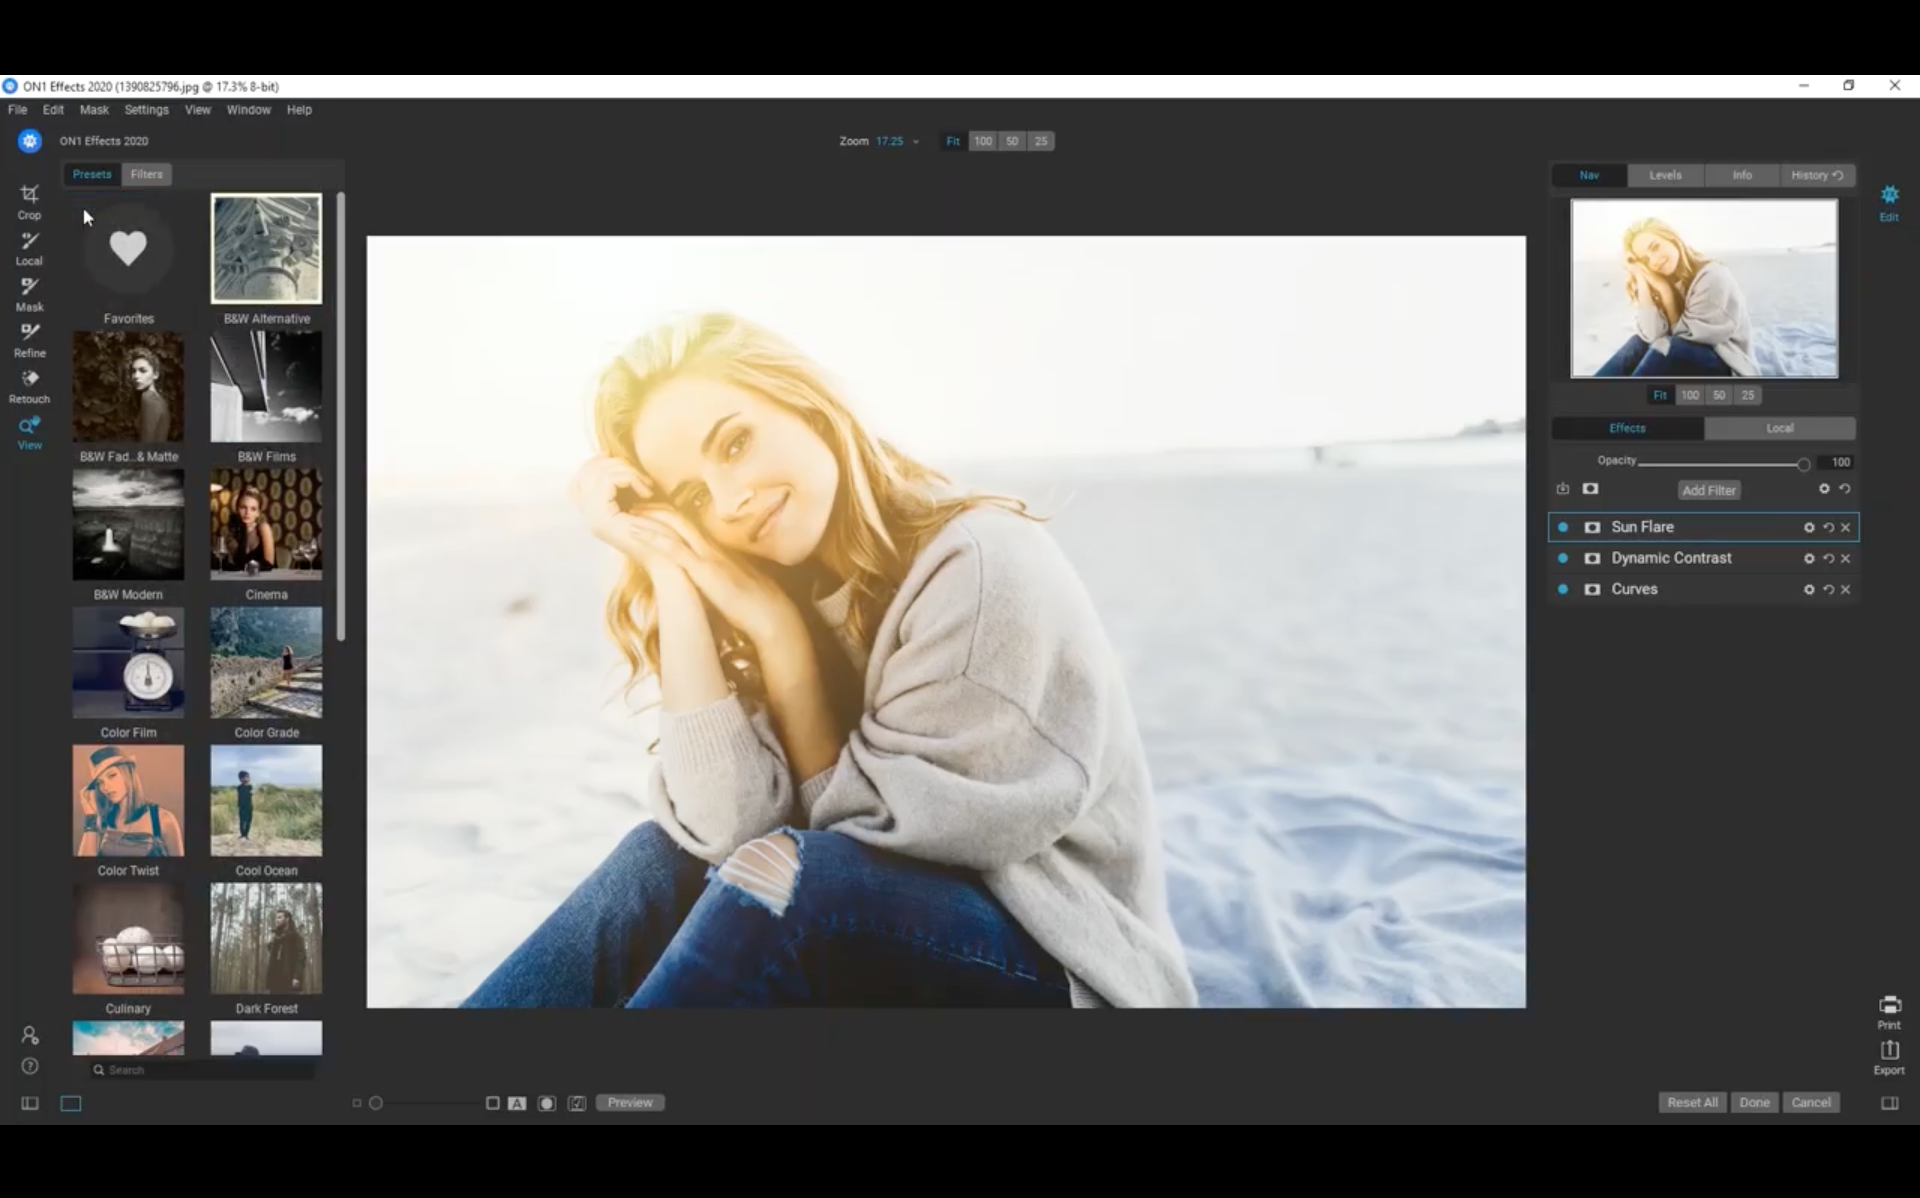
Task: Adjust the Opacity slider handle
Action: click(1803, 464)
